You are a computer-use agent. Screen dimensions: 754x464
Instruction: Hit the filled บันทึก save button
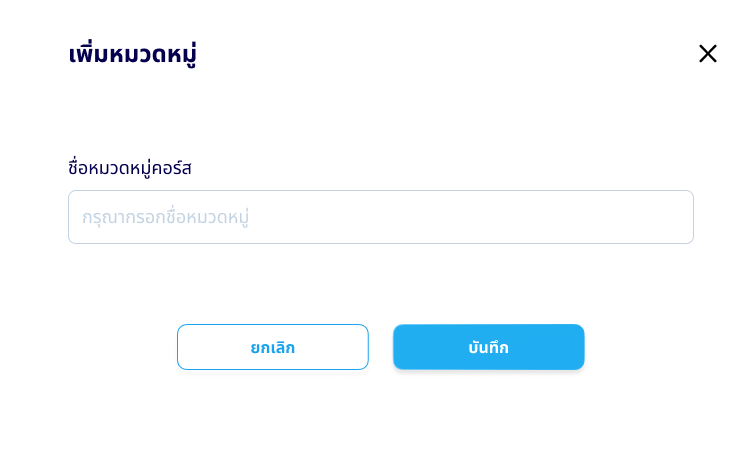[x=488, y=347]
